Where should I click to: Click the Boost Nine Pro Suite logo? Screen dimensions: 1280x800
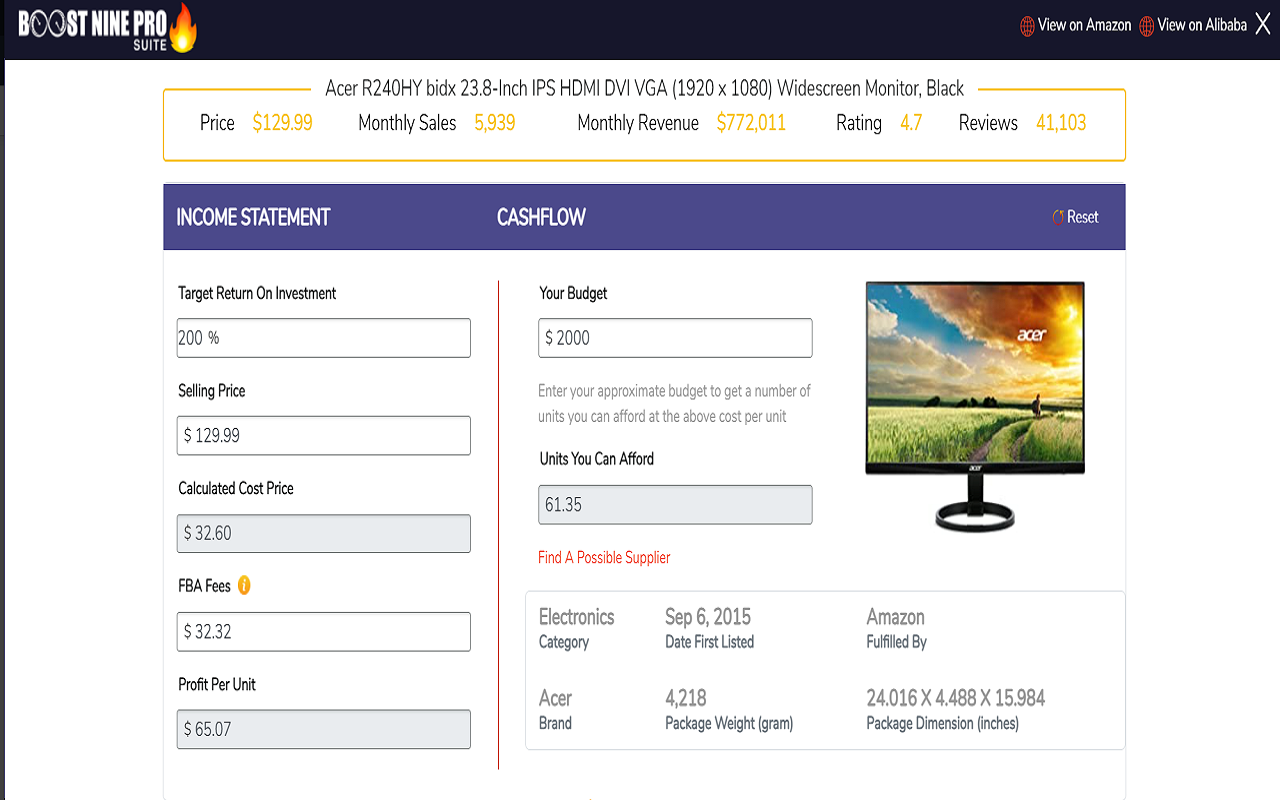tap(108, 27)
